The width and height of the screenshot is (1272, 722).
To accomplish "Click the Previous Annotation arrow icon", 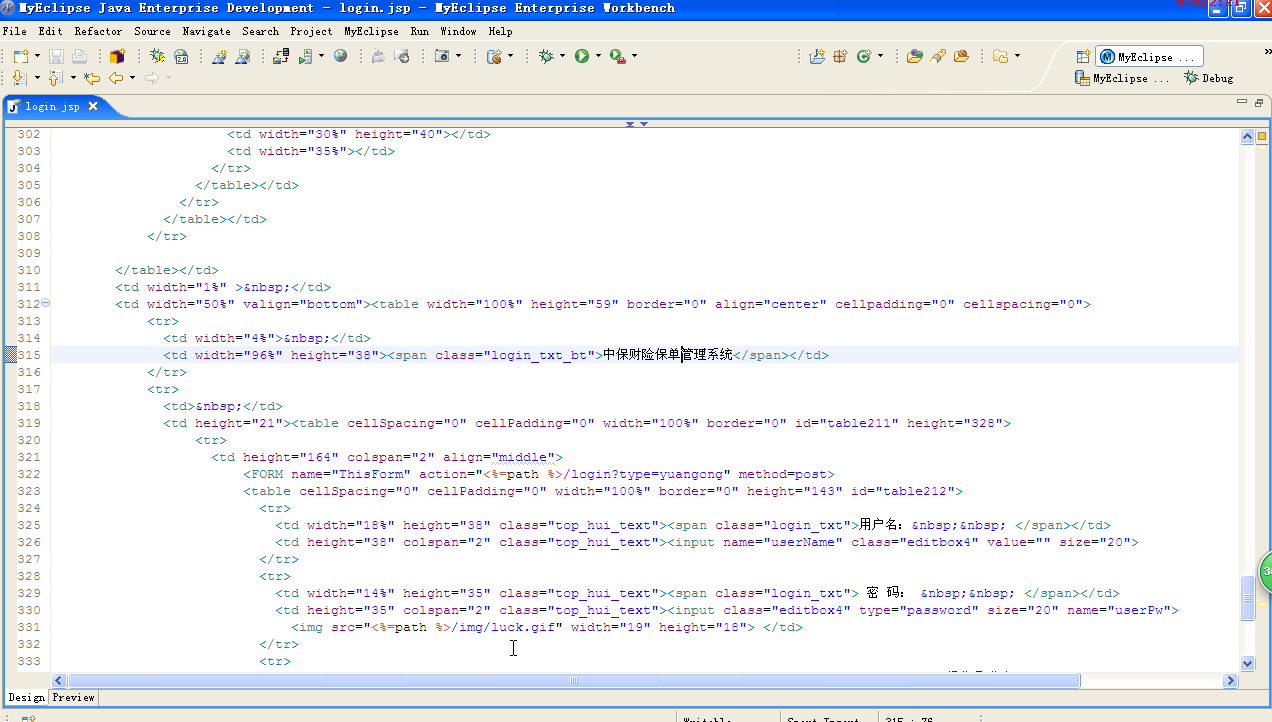I will pyautogui.click(x=56, y=77).
